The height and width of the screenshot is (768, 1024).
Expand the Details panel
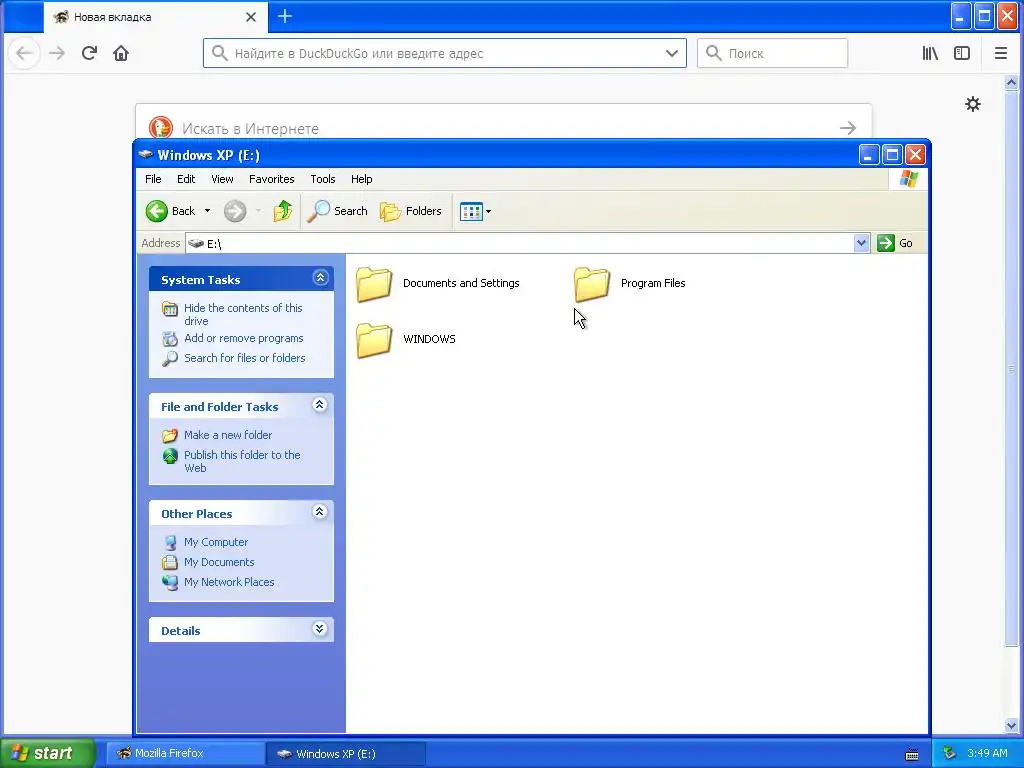click(319, 629)
